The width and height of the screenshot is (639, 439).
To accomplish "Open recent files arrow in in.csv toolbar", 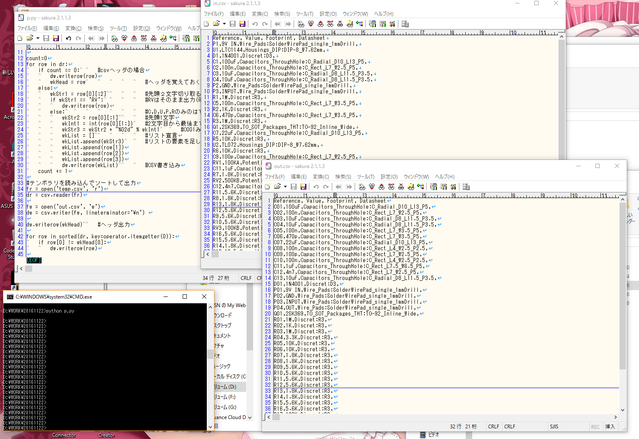I will [224, 24].
